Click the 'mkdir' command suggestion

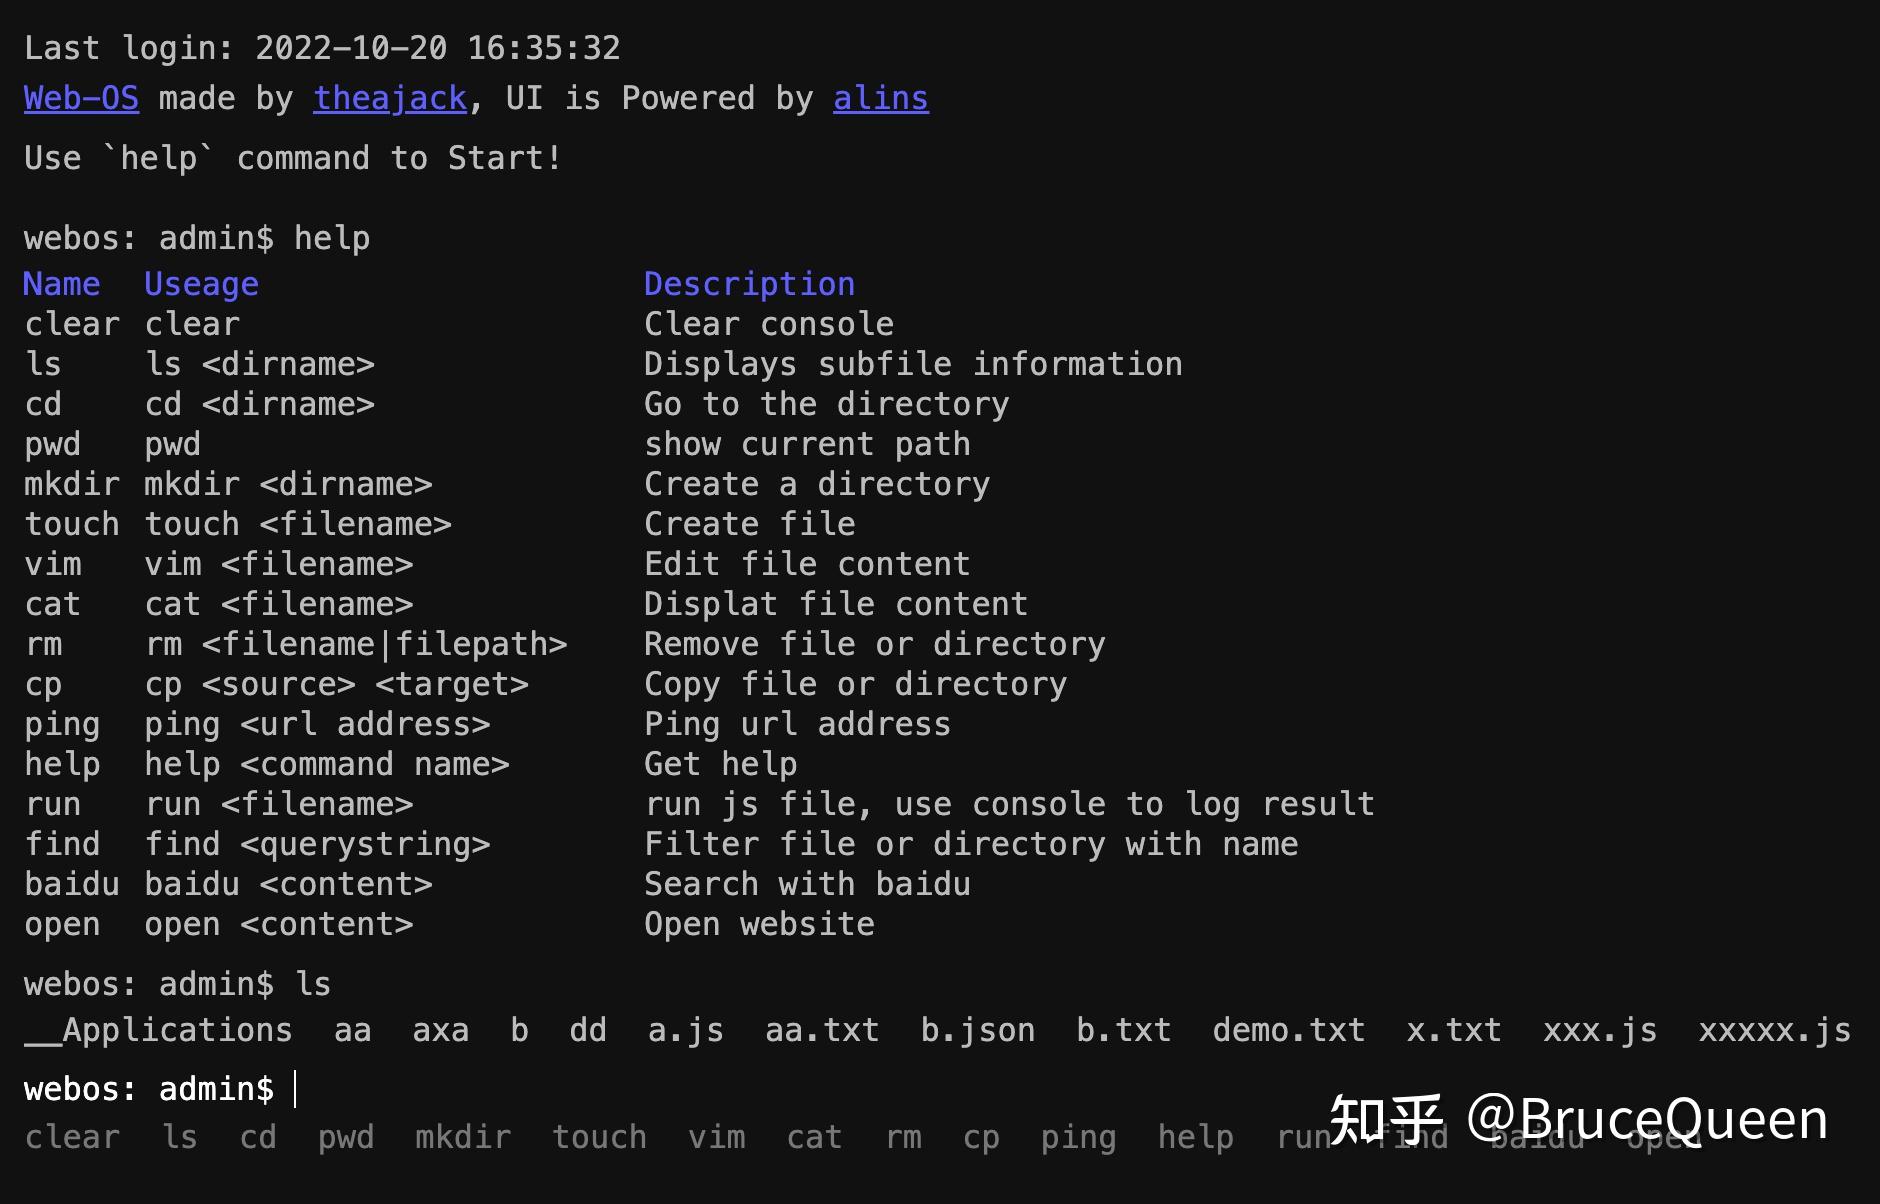pos(463,1137)
